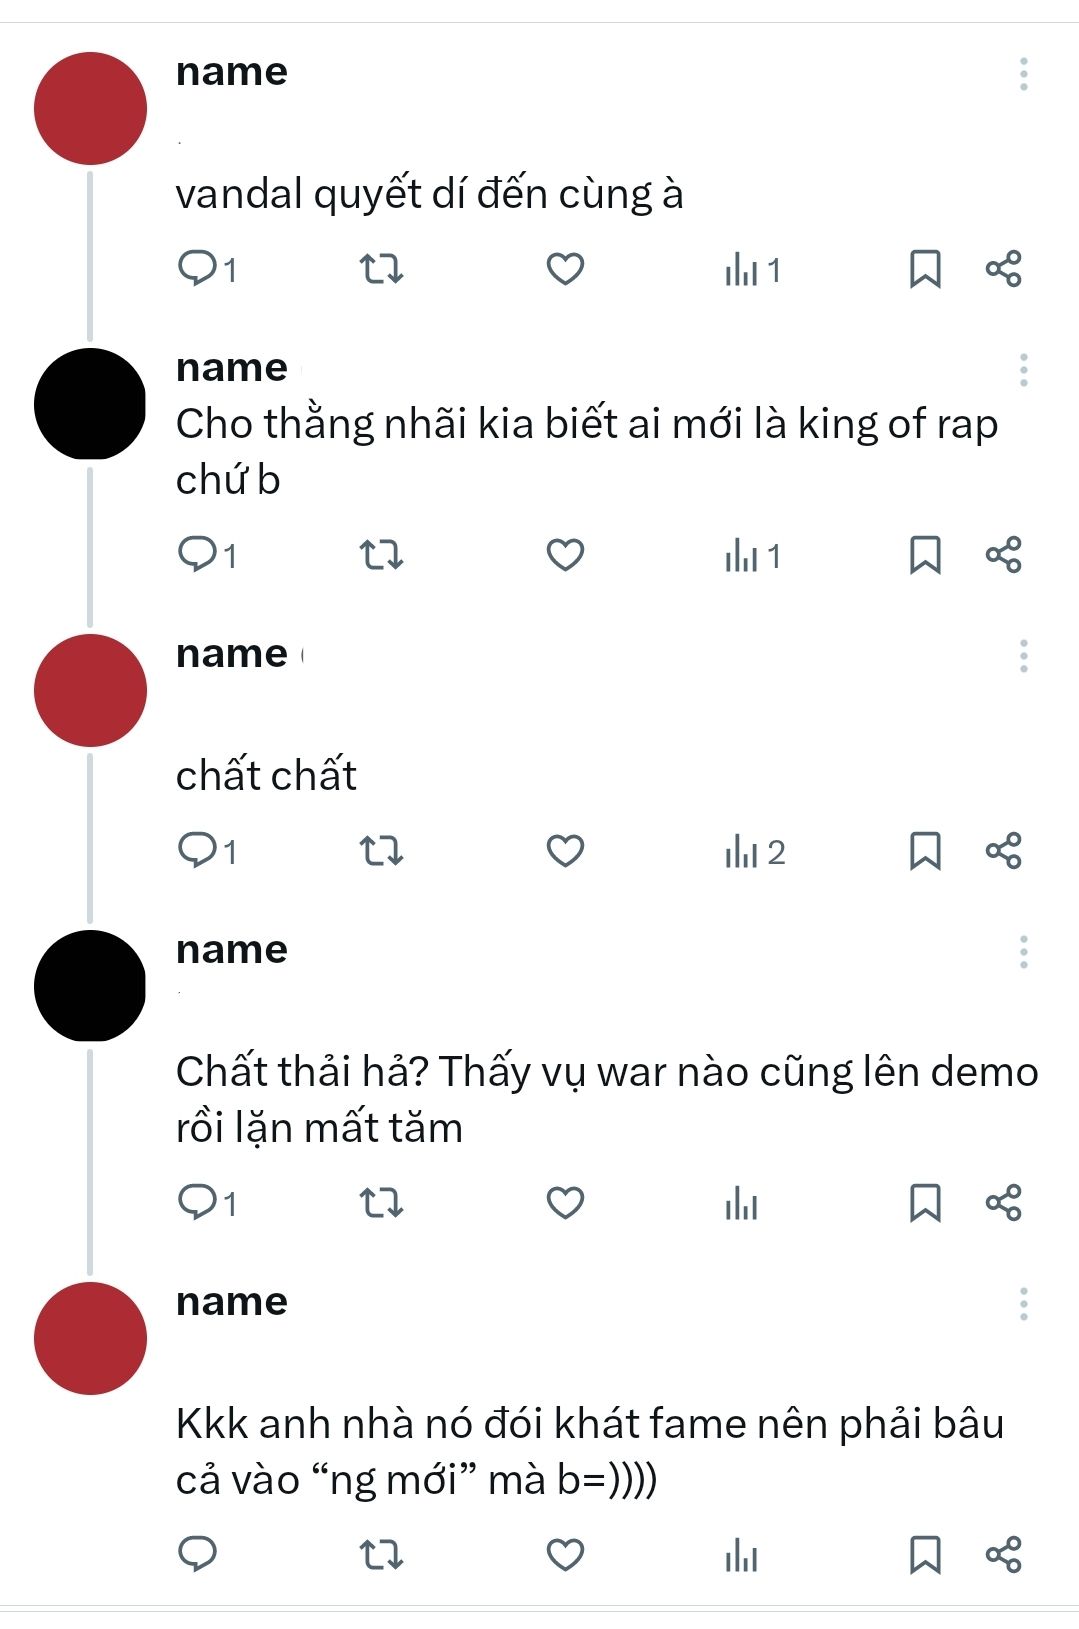
Task: Open the red avatar of 'chất chất' author
Action: tap(90, 690)
